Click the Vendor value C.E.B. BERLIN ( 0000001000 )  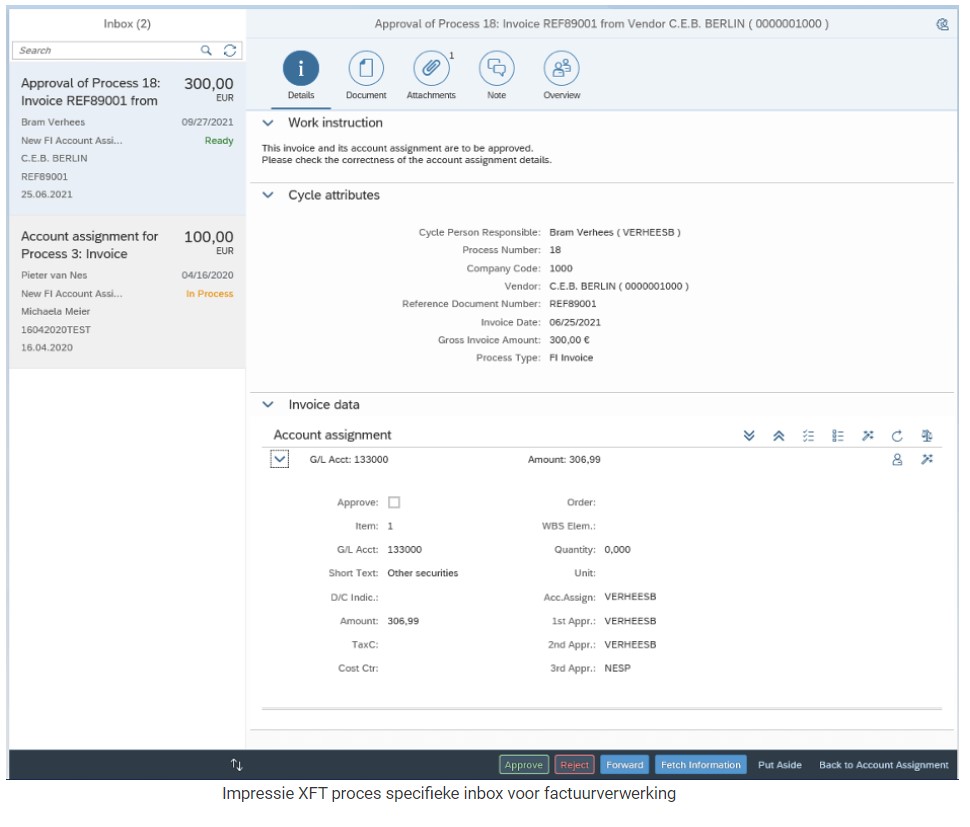[619, 286]
